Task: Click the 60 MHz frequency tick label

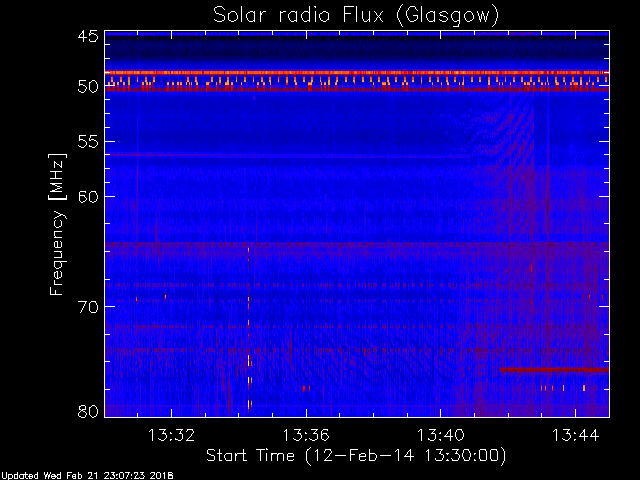Action: 88,197
